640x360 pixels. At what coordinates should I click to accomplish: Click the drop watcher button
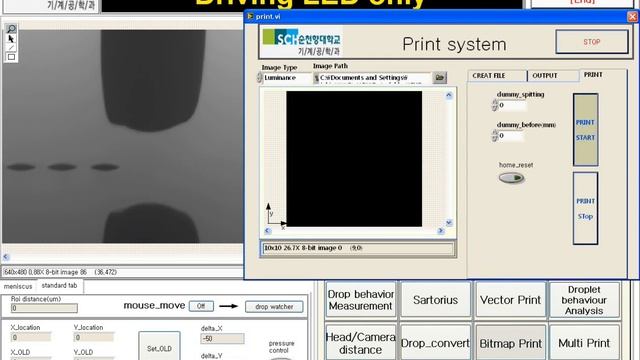[x=274, y=307]
